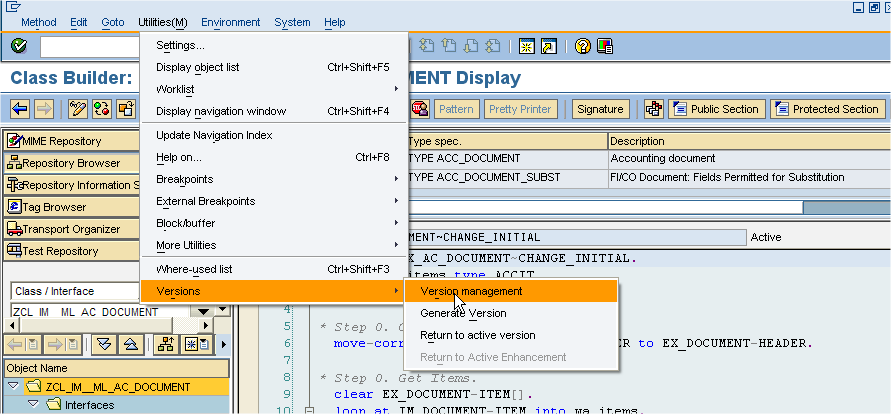Click the Pretty Printer button

pyautogui.click(x=520, y=109)
